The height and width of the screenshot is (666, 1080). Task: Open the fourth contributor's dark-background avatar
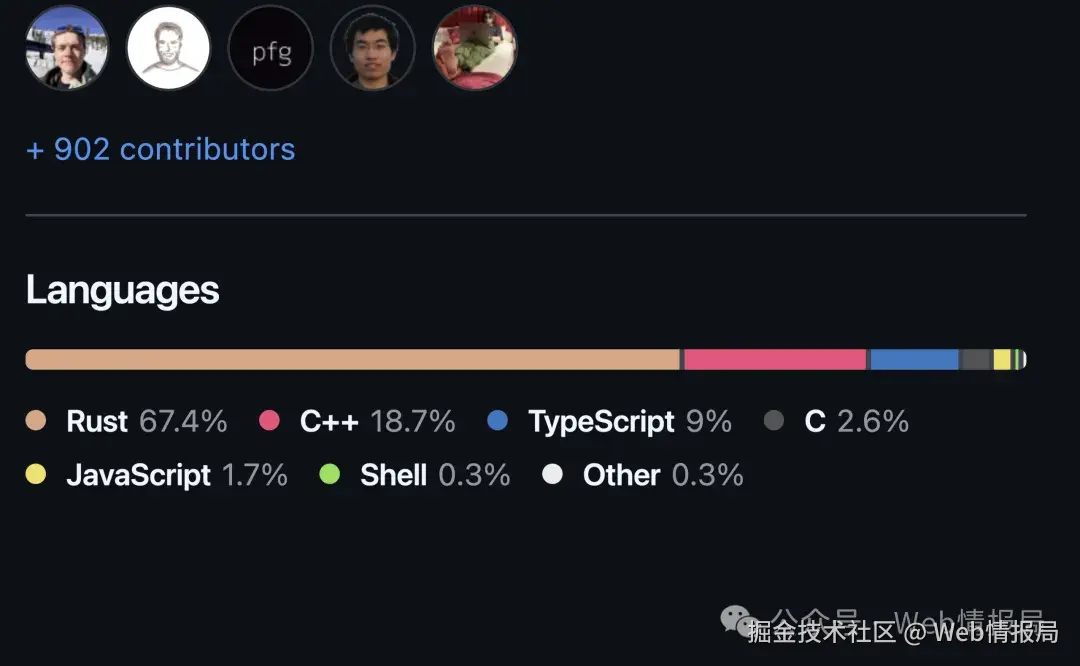click(x=373, y=48)
